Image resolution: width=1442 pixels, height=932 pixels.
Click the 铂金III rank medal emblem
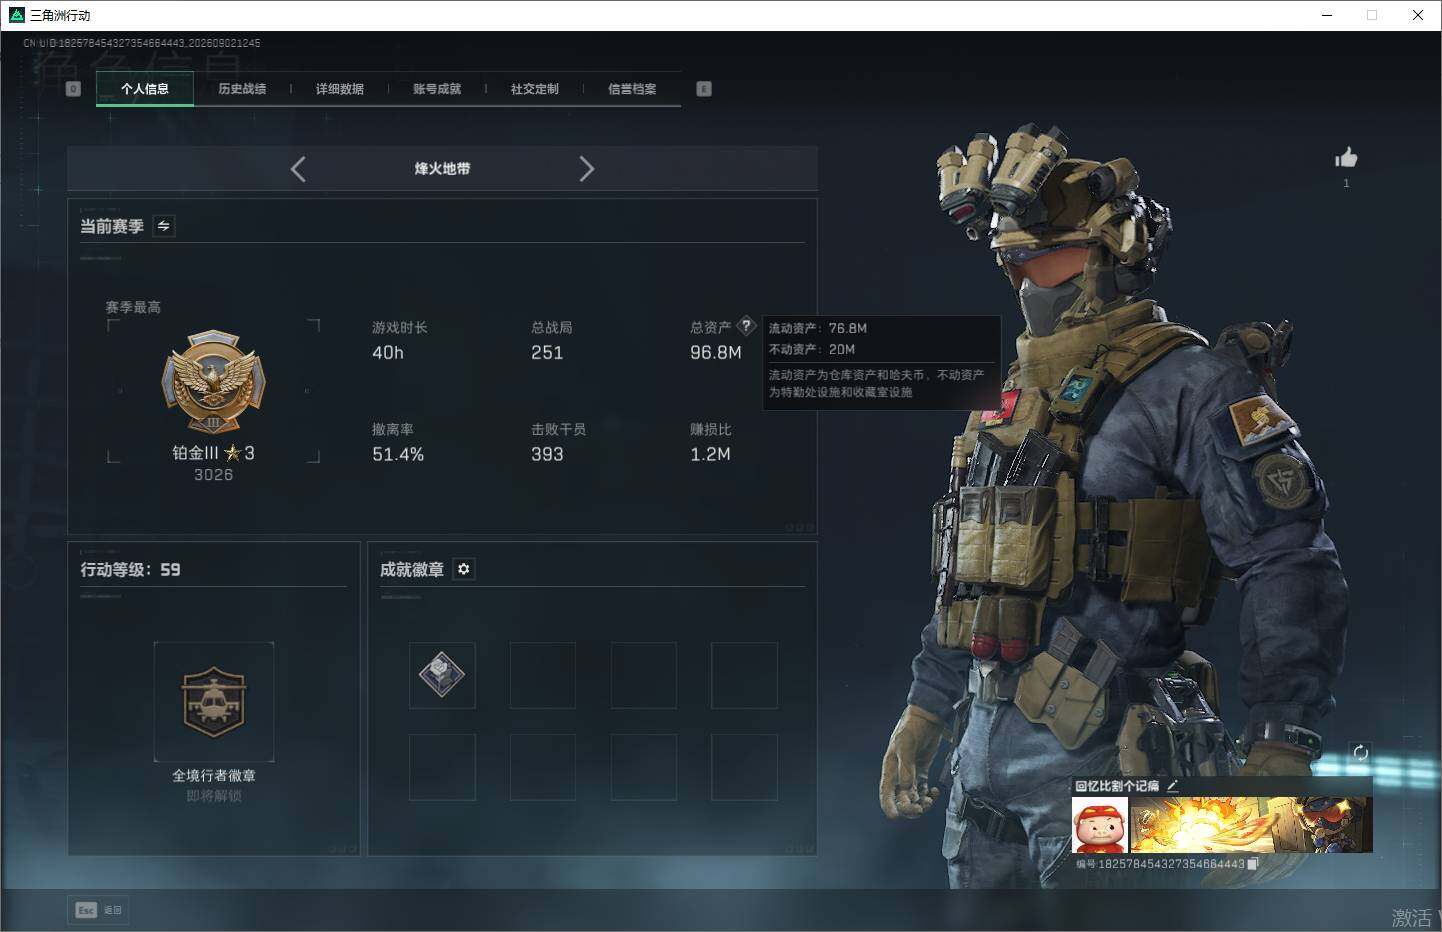click(x=214, y=383)
